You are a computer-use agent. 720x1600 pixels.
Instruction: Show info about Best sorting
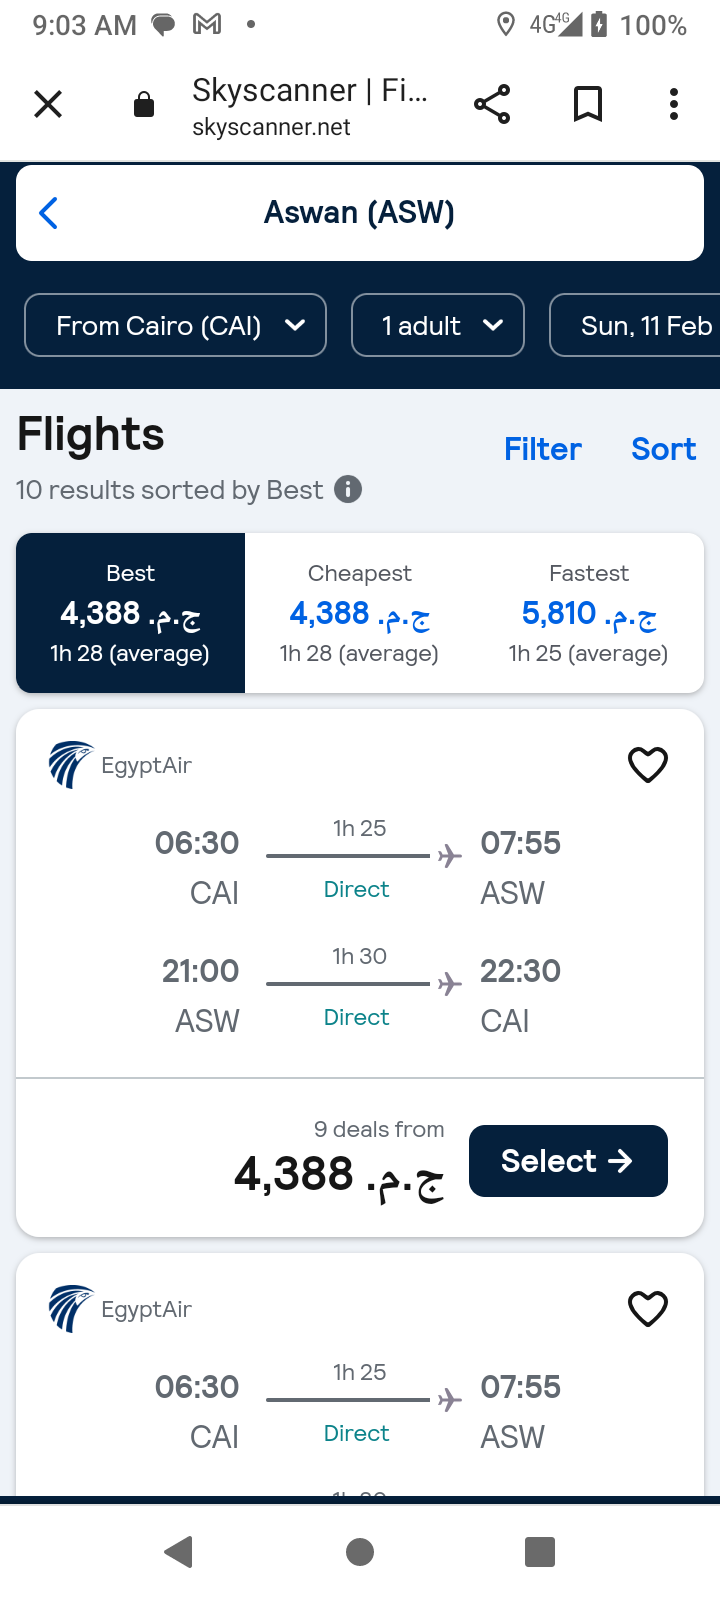click(348, 490)
